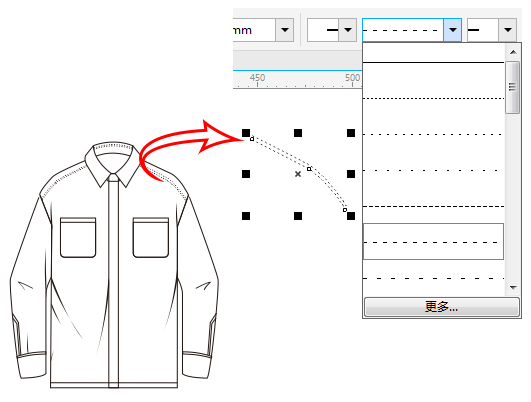Open the end arrowhead dropdown arrow

[507, 30]
